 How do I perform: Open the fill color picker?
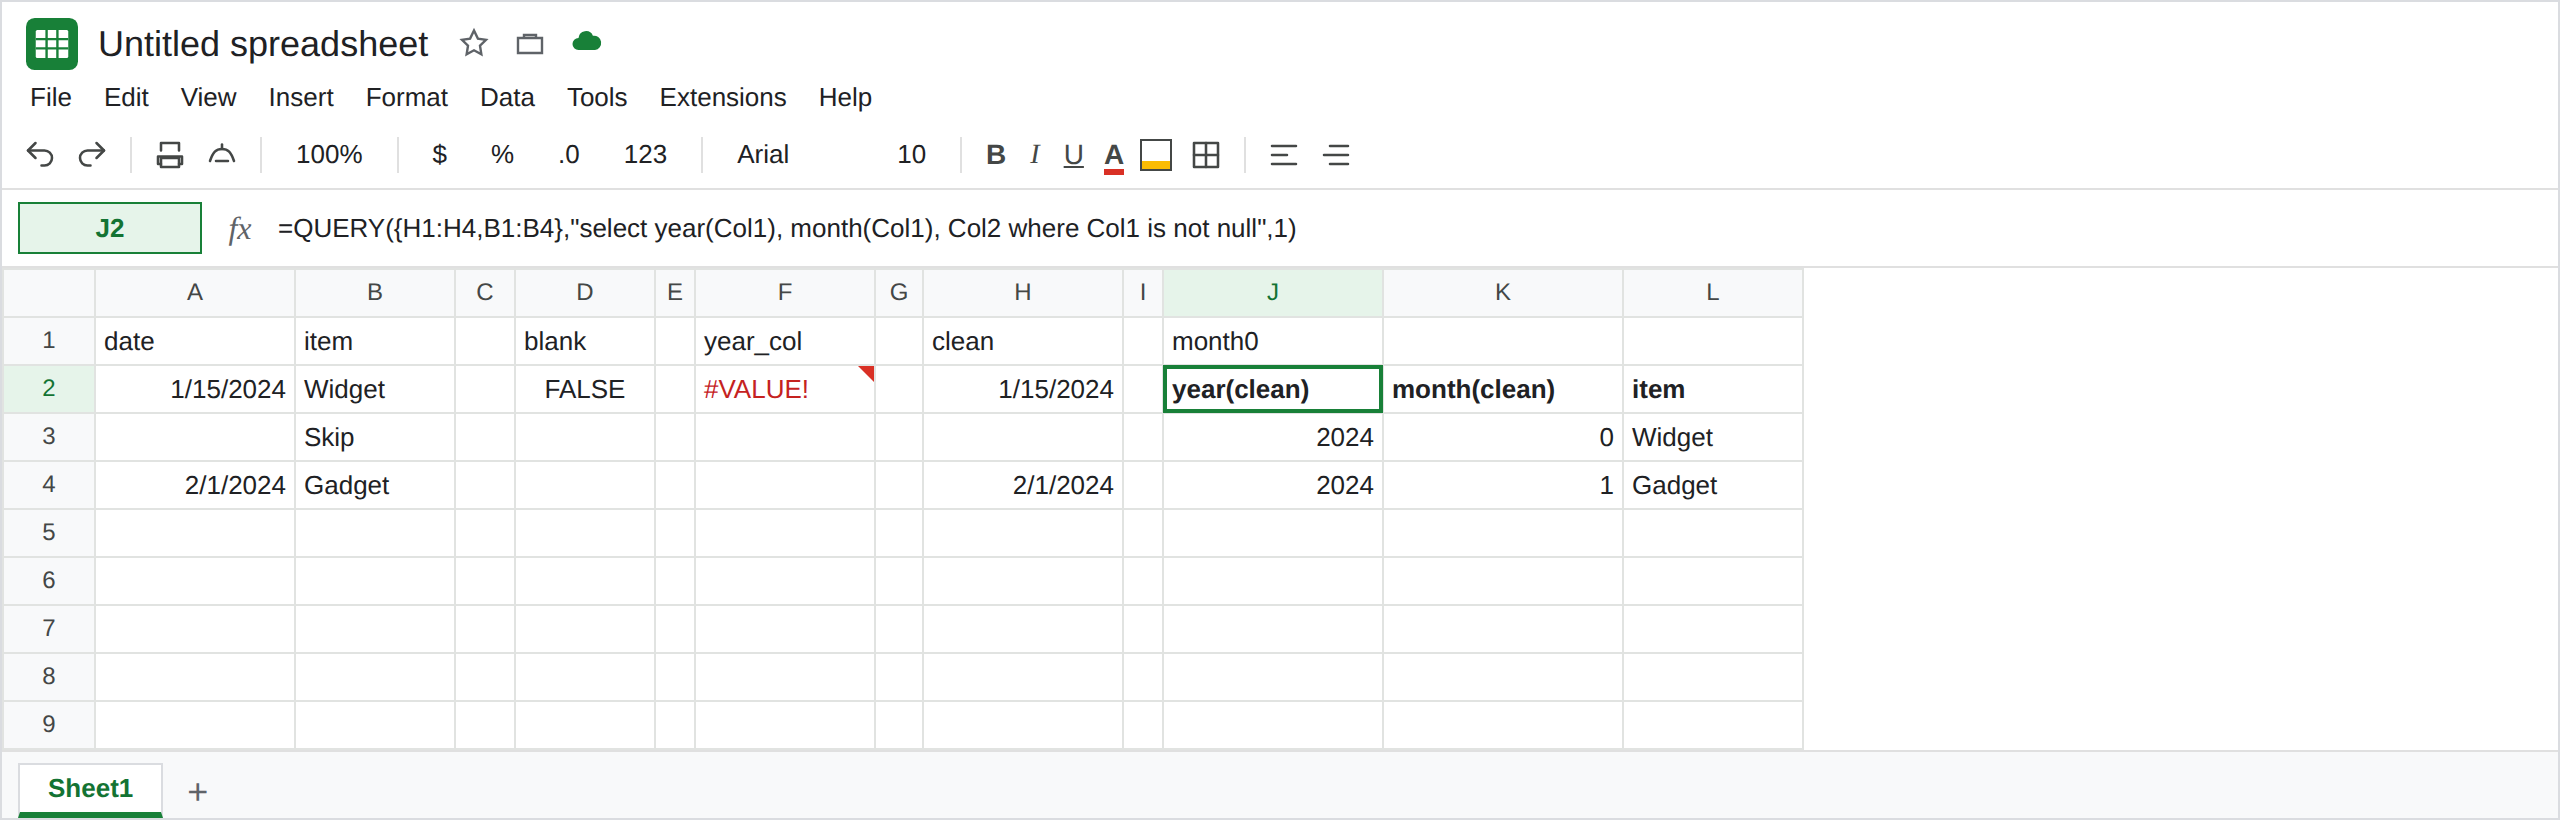tap(1156, 155)
